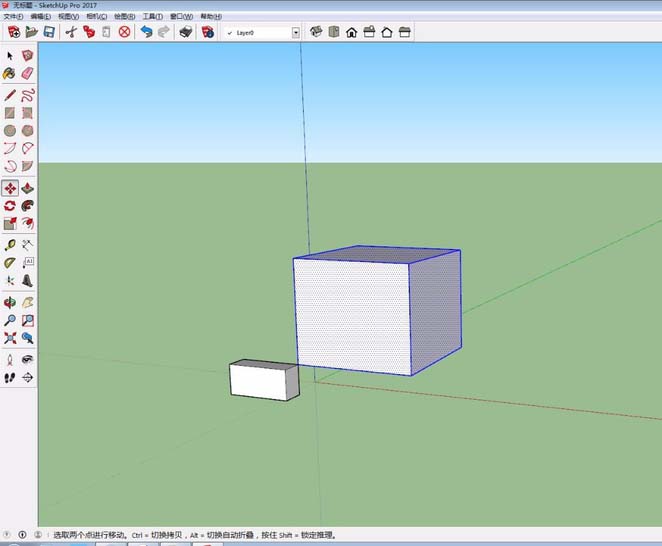Undo the last action
The height and width of the screenshot is (546, 662).
[x=146, y=32]
